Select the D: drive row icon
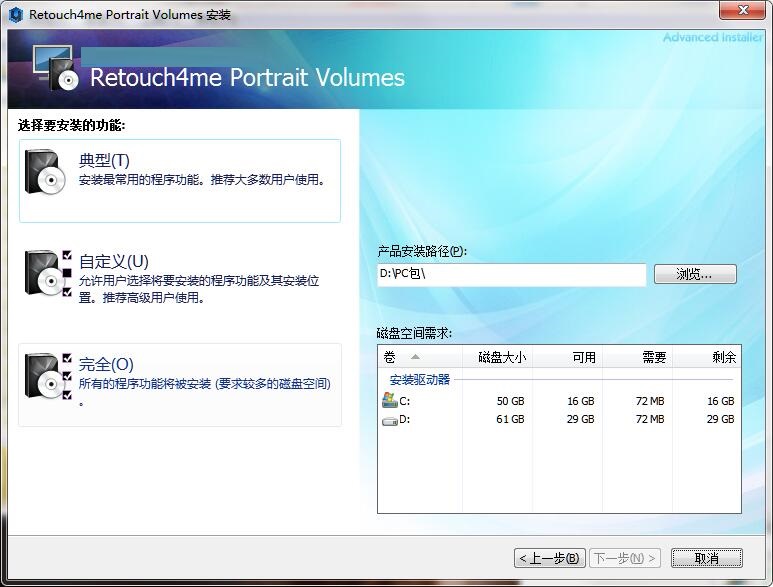 (x=389, y=420)
